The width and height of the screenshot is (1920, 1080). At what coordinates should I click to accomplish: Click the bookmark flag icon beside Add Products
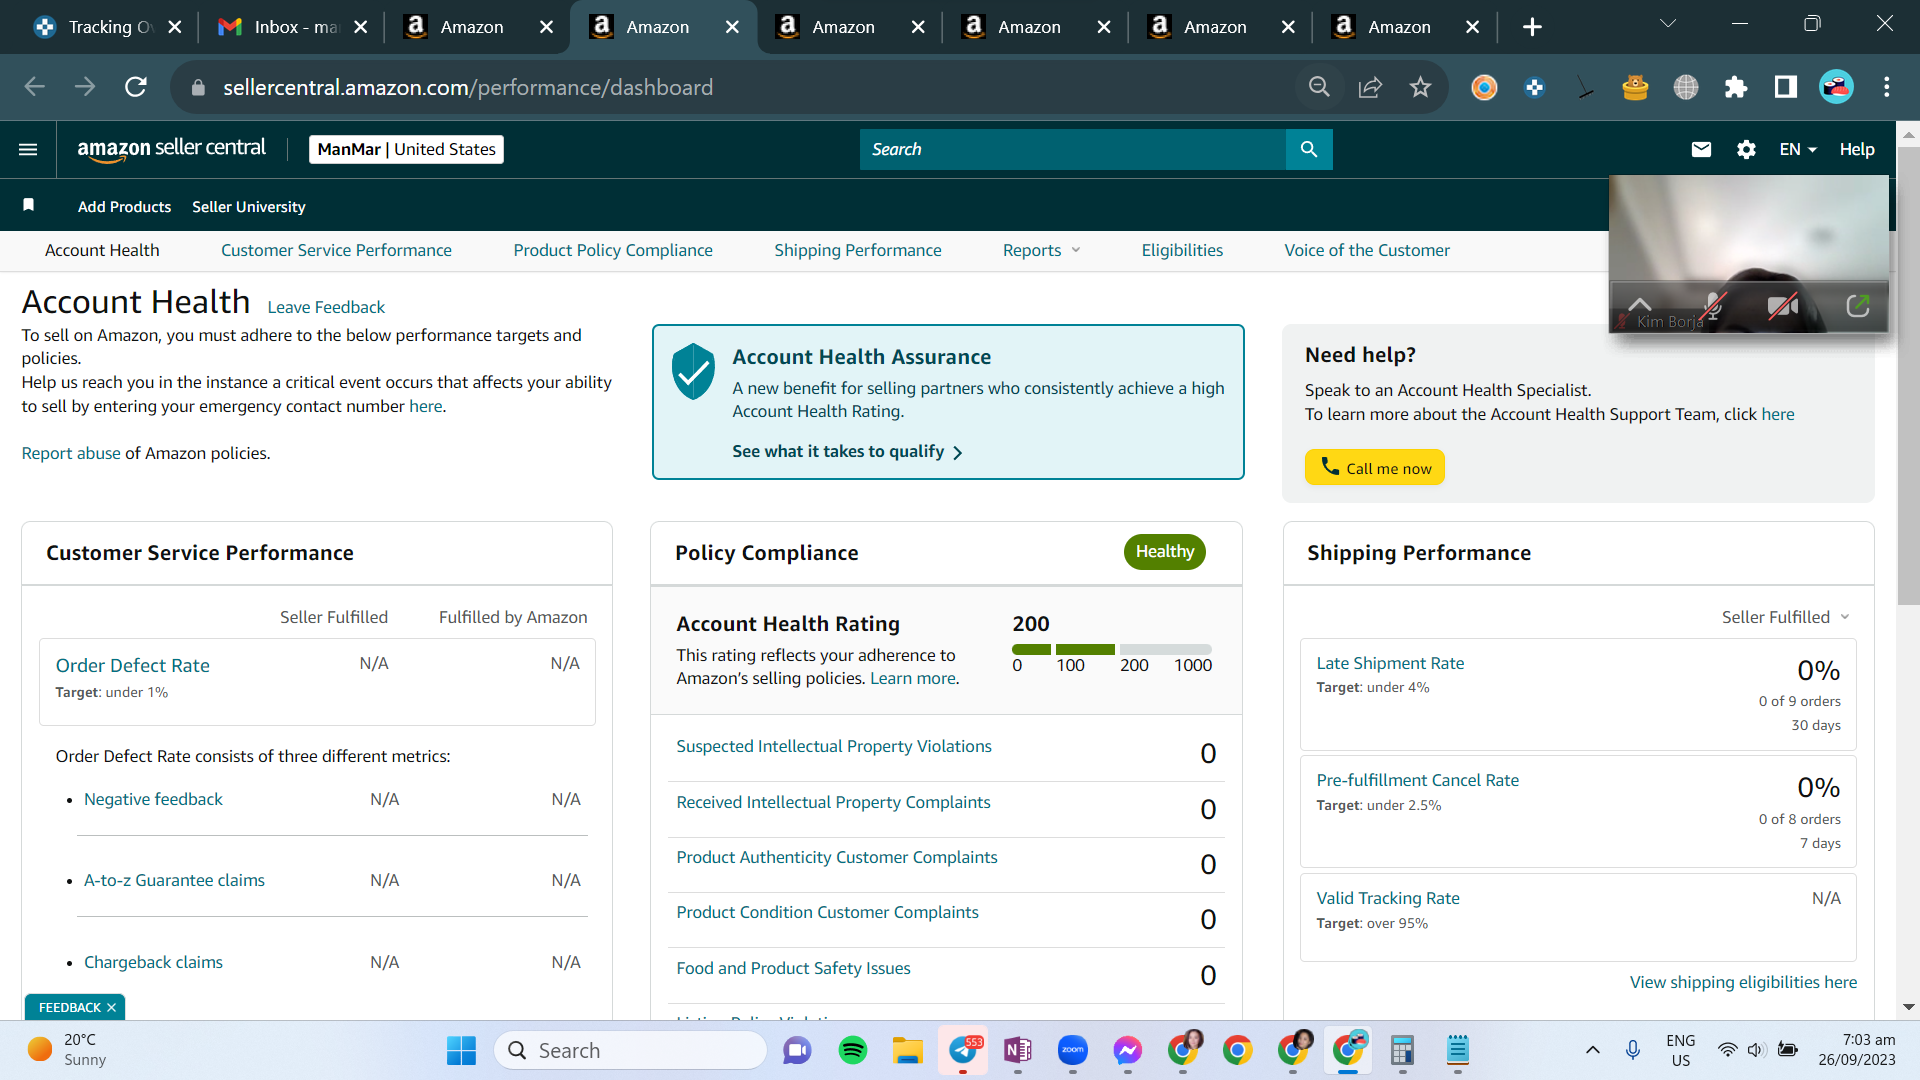coord(29,205)
